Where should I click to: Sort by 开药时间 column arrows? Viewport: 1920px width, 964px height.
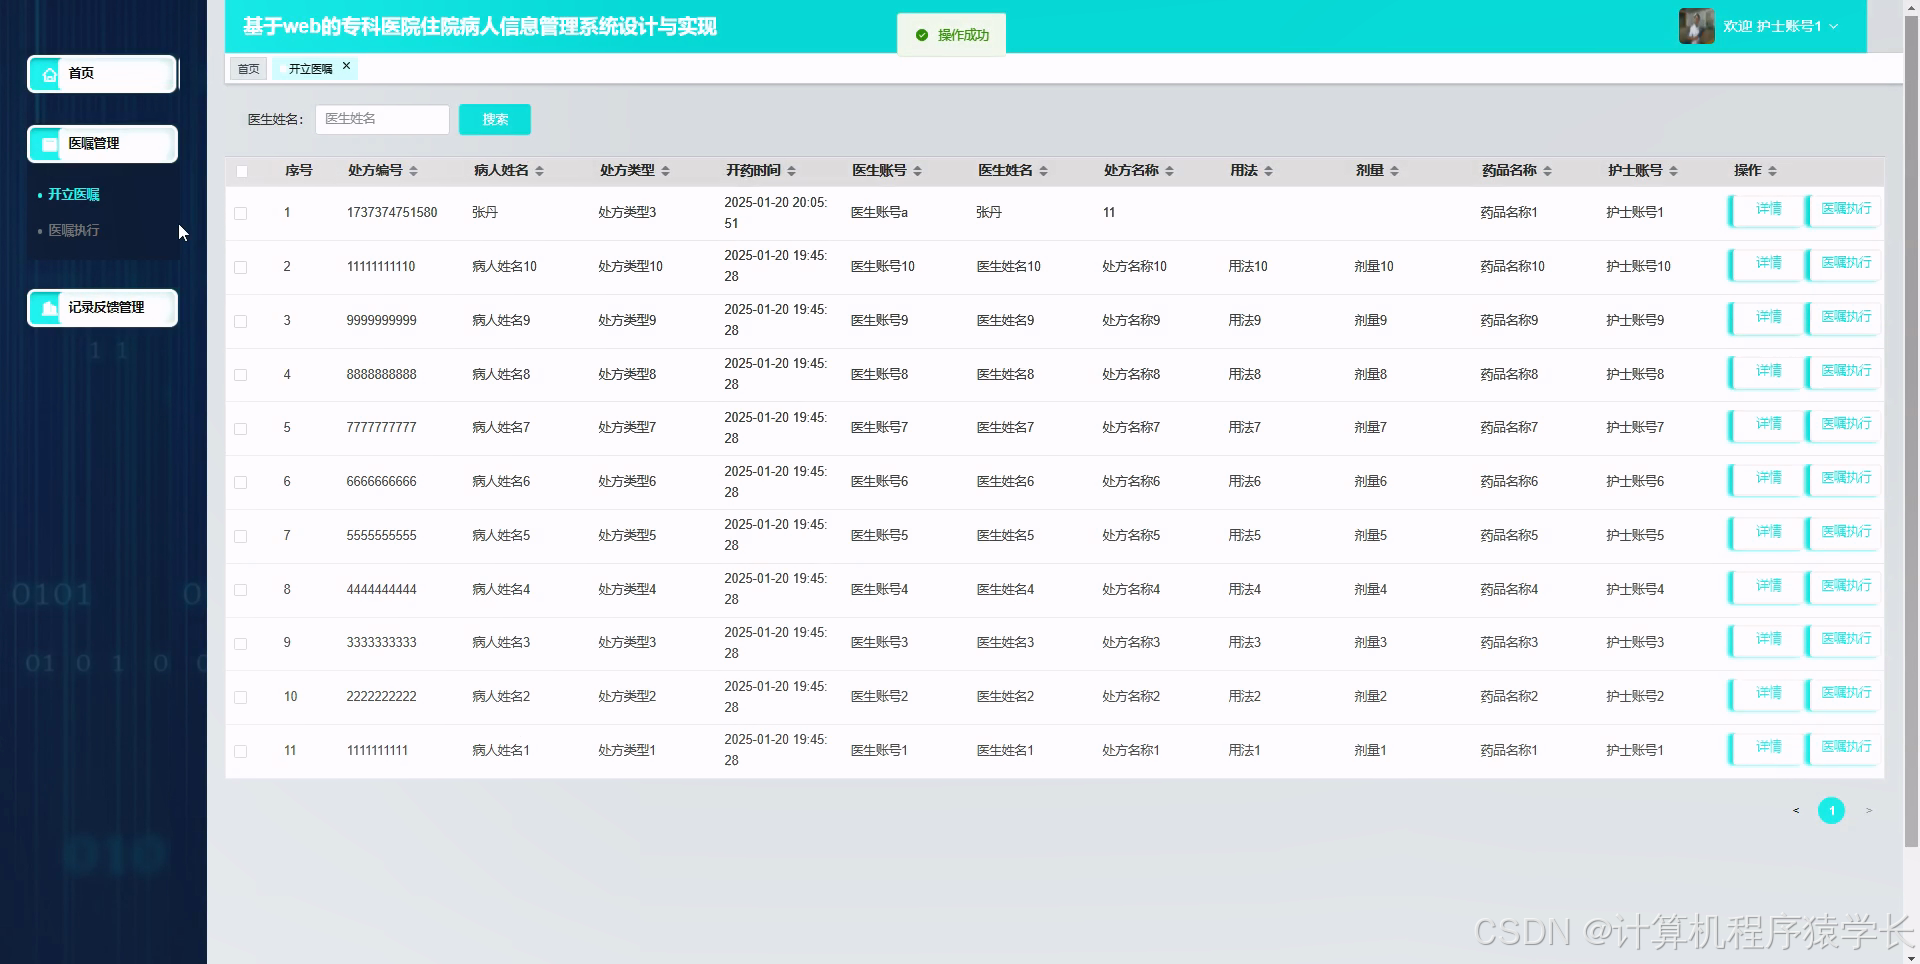(x=791, y=171)
